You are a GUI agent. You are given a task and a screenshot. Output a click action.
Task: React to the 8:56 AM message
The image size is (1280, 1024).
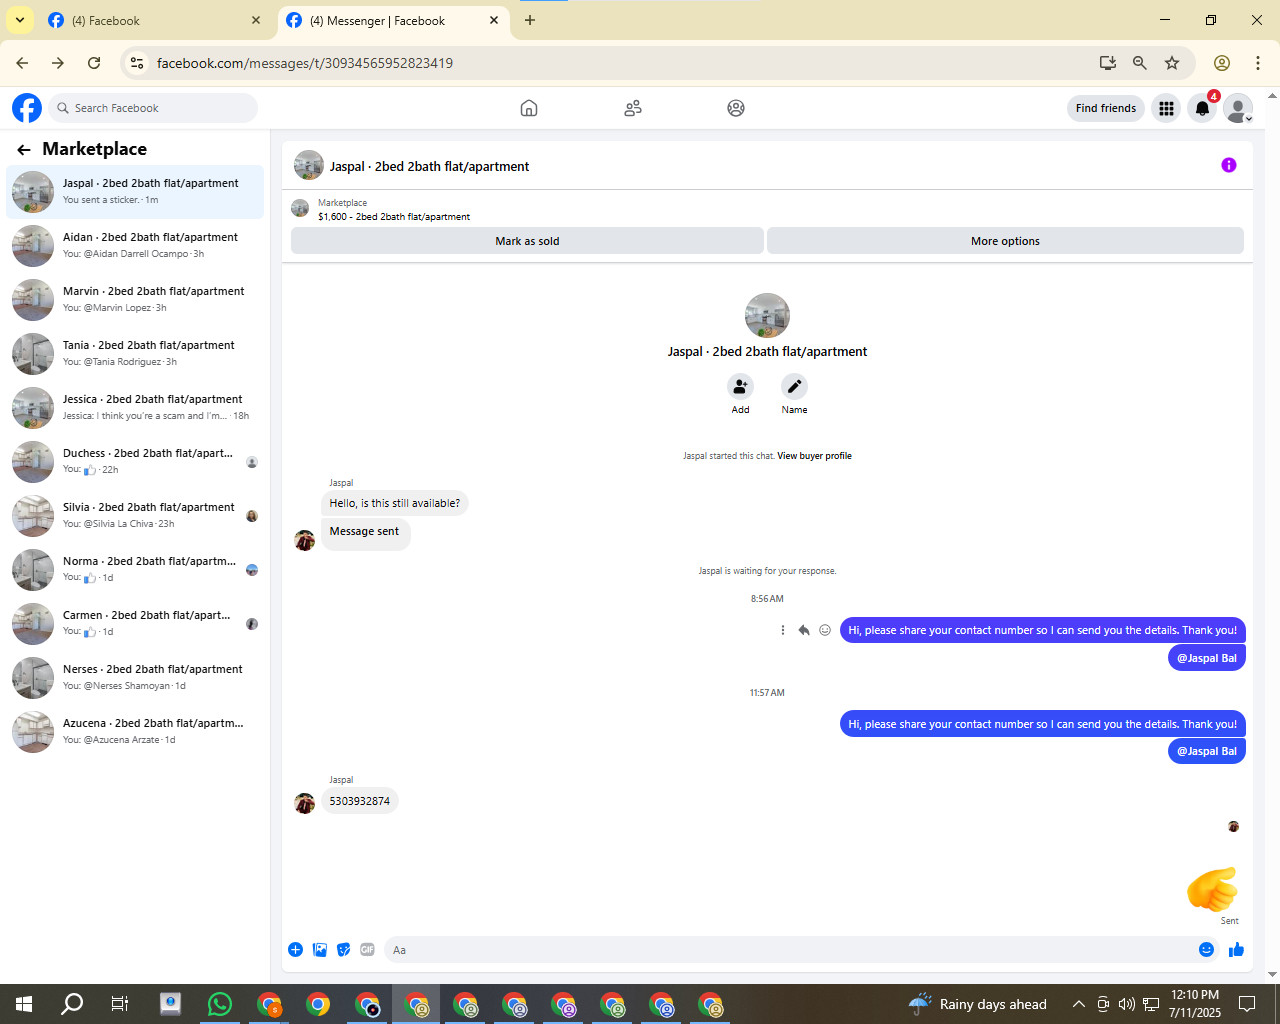point(825,630)
